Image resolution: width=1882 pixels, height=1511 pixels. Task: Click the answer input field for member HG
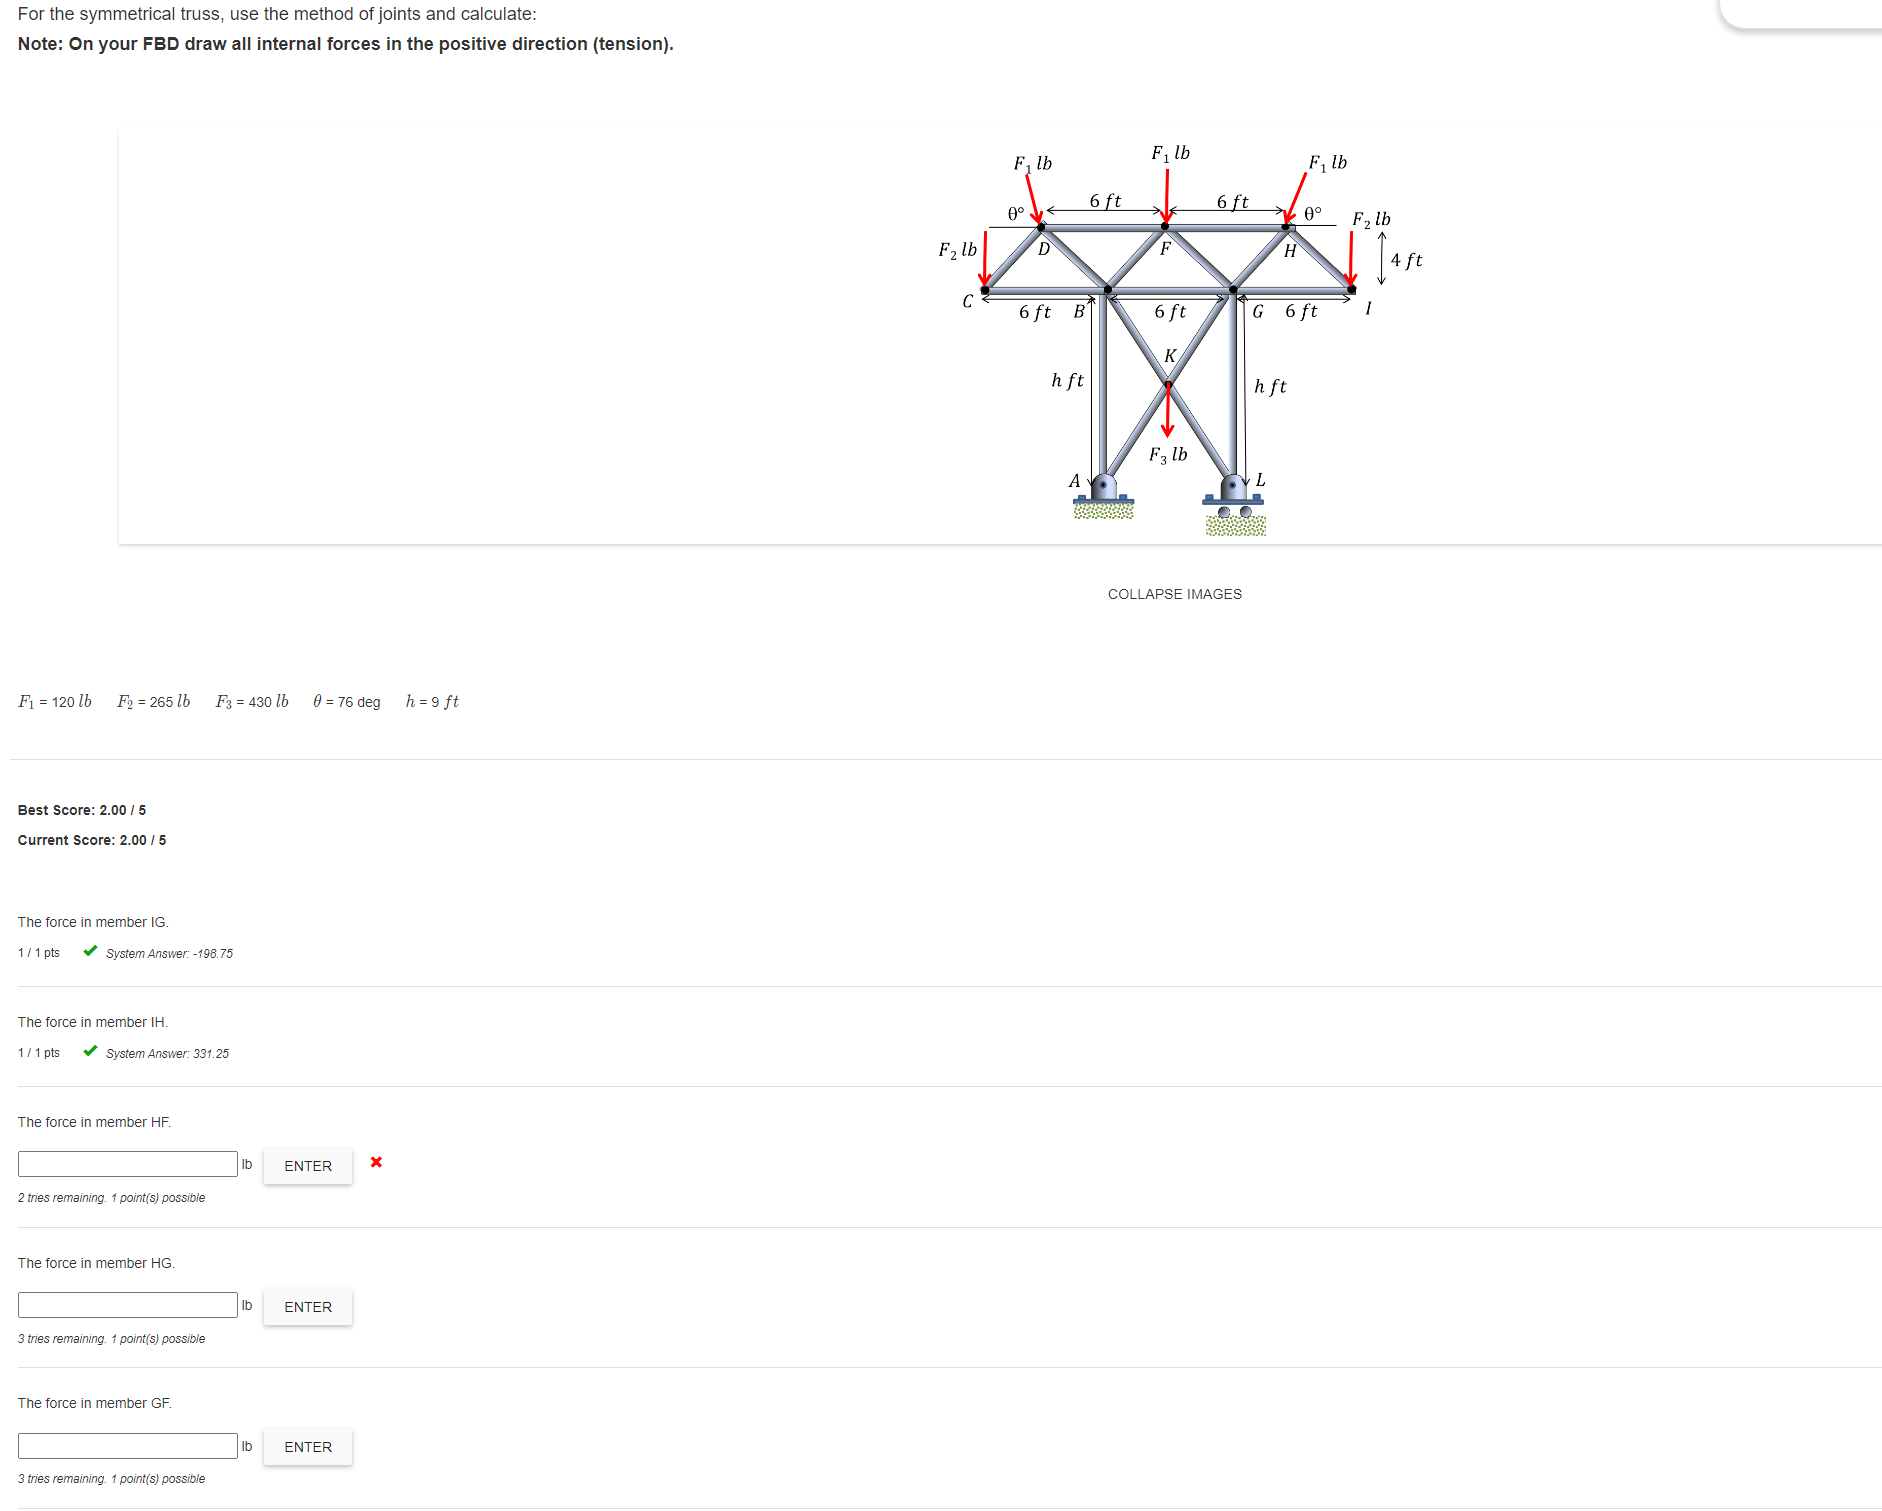click(127, 1304)
